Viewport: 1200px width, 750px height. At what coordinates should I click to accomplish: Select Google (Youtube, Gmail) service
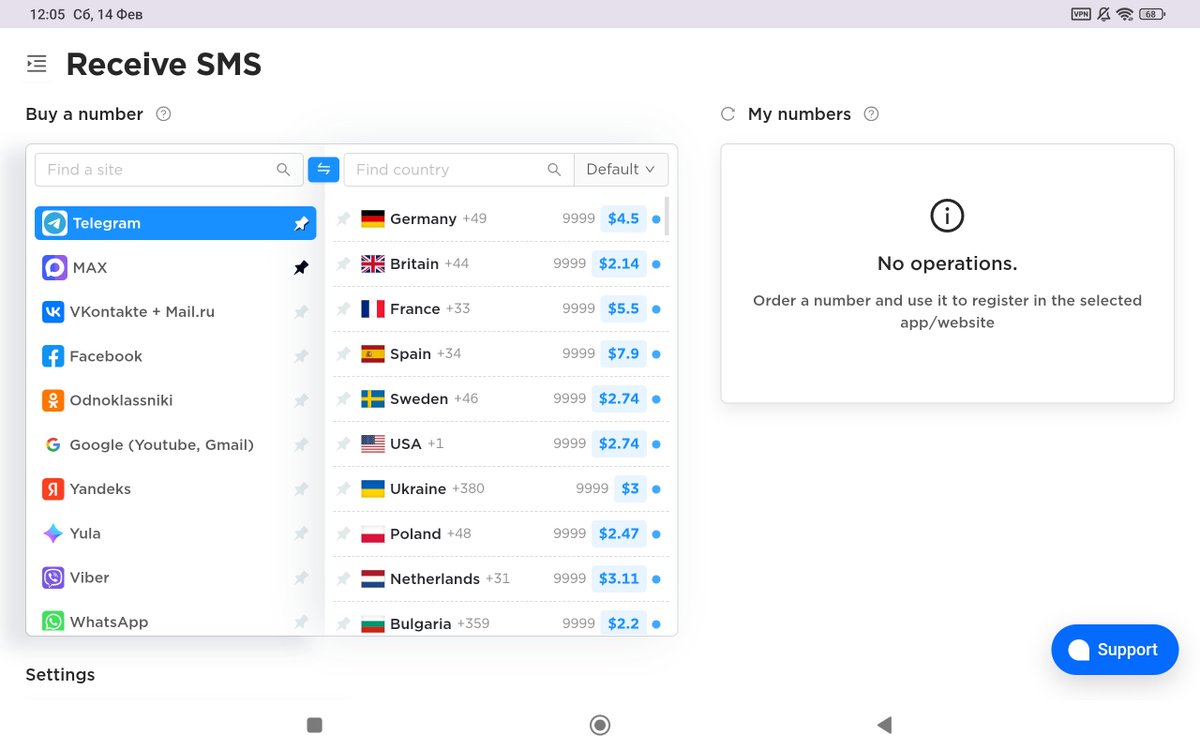click(x=175, y=445)
